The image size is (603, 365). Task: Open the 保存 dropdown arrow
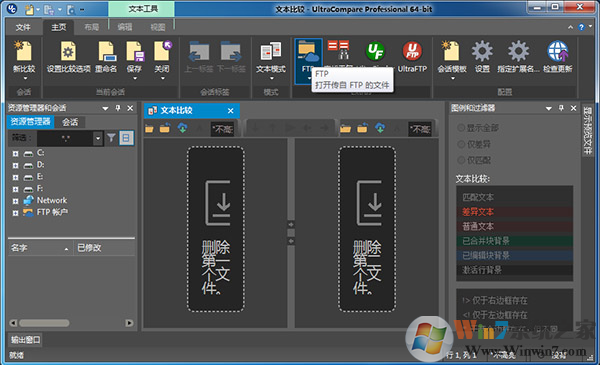tap(135, 78)
